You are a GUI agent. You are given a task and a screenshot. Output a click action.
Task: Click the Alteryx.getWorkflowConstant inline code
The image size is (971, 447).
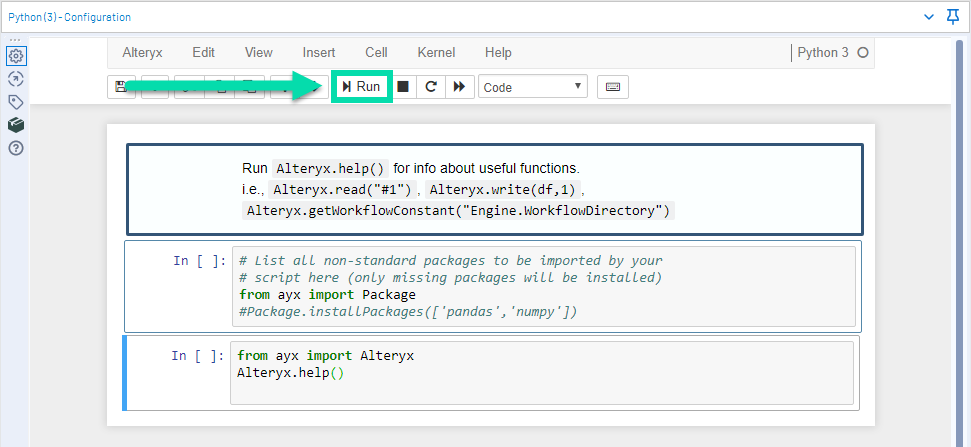pyautogui.click(x=458, y=211)
